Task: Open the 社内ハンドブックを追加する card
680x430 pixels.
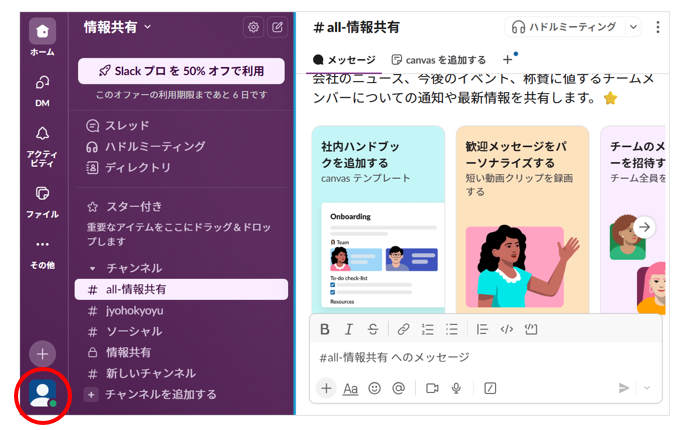Action: [x=378, y=219]
